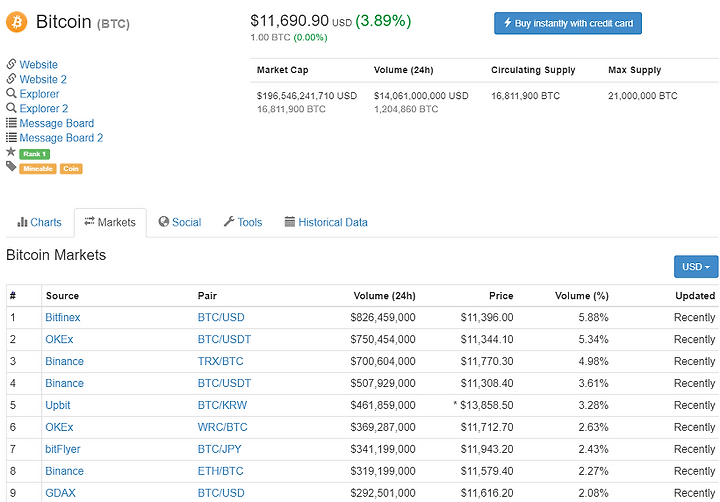Click the Mineable tag
The image size is (720, 502).
pyautogui.click(x=38, y=169)
